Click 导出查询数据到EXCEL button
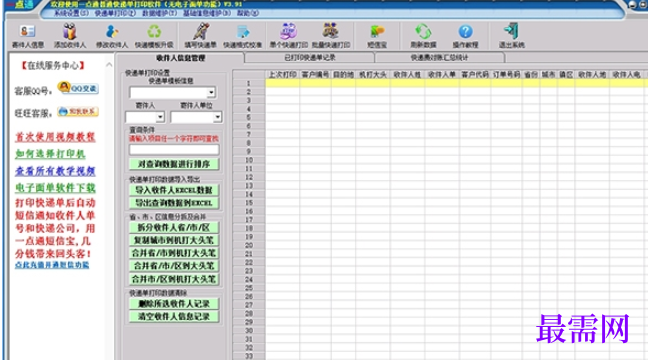This screenshot has width=648, height=360. tap(174, 203)
